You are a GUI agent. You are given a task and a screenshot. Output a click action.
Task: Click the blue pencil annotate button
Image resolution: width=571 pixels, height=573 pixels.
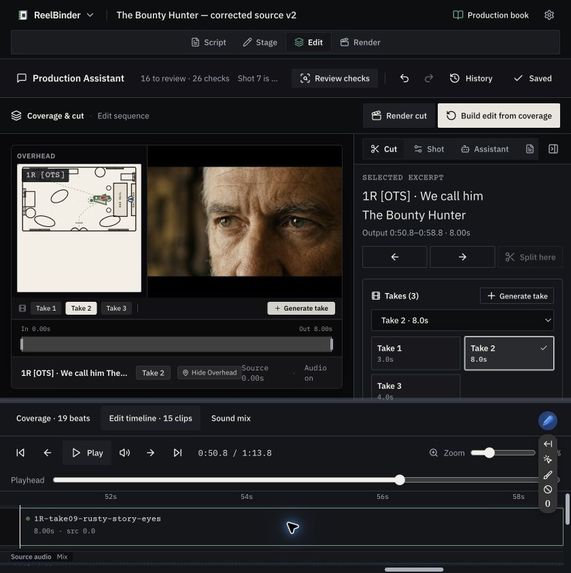[547, 421]
